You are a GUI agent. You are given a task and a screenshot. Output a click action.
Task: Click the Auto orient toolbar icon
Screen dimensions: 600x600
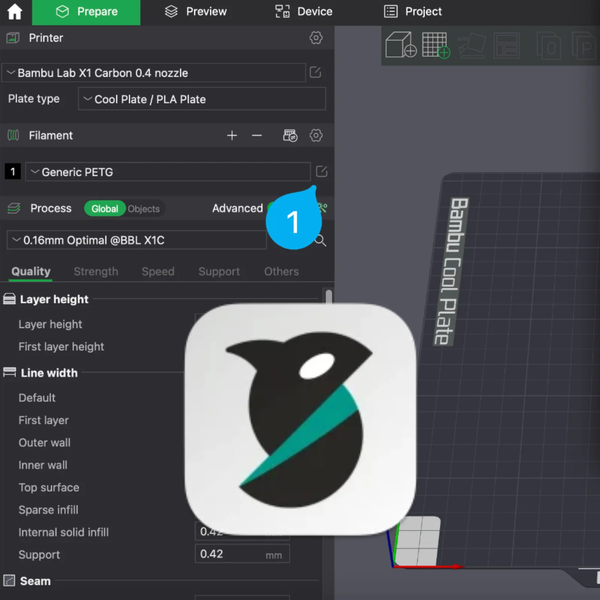click(472, 45)
